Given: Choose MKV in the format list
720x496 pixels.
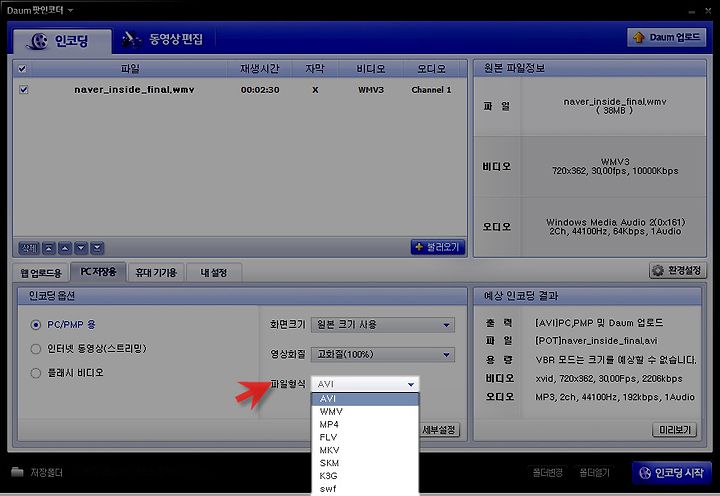Looking at the screenshot, I should pos(365,450).
